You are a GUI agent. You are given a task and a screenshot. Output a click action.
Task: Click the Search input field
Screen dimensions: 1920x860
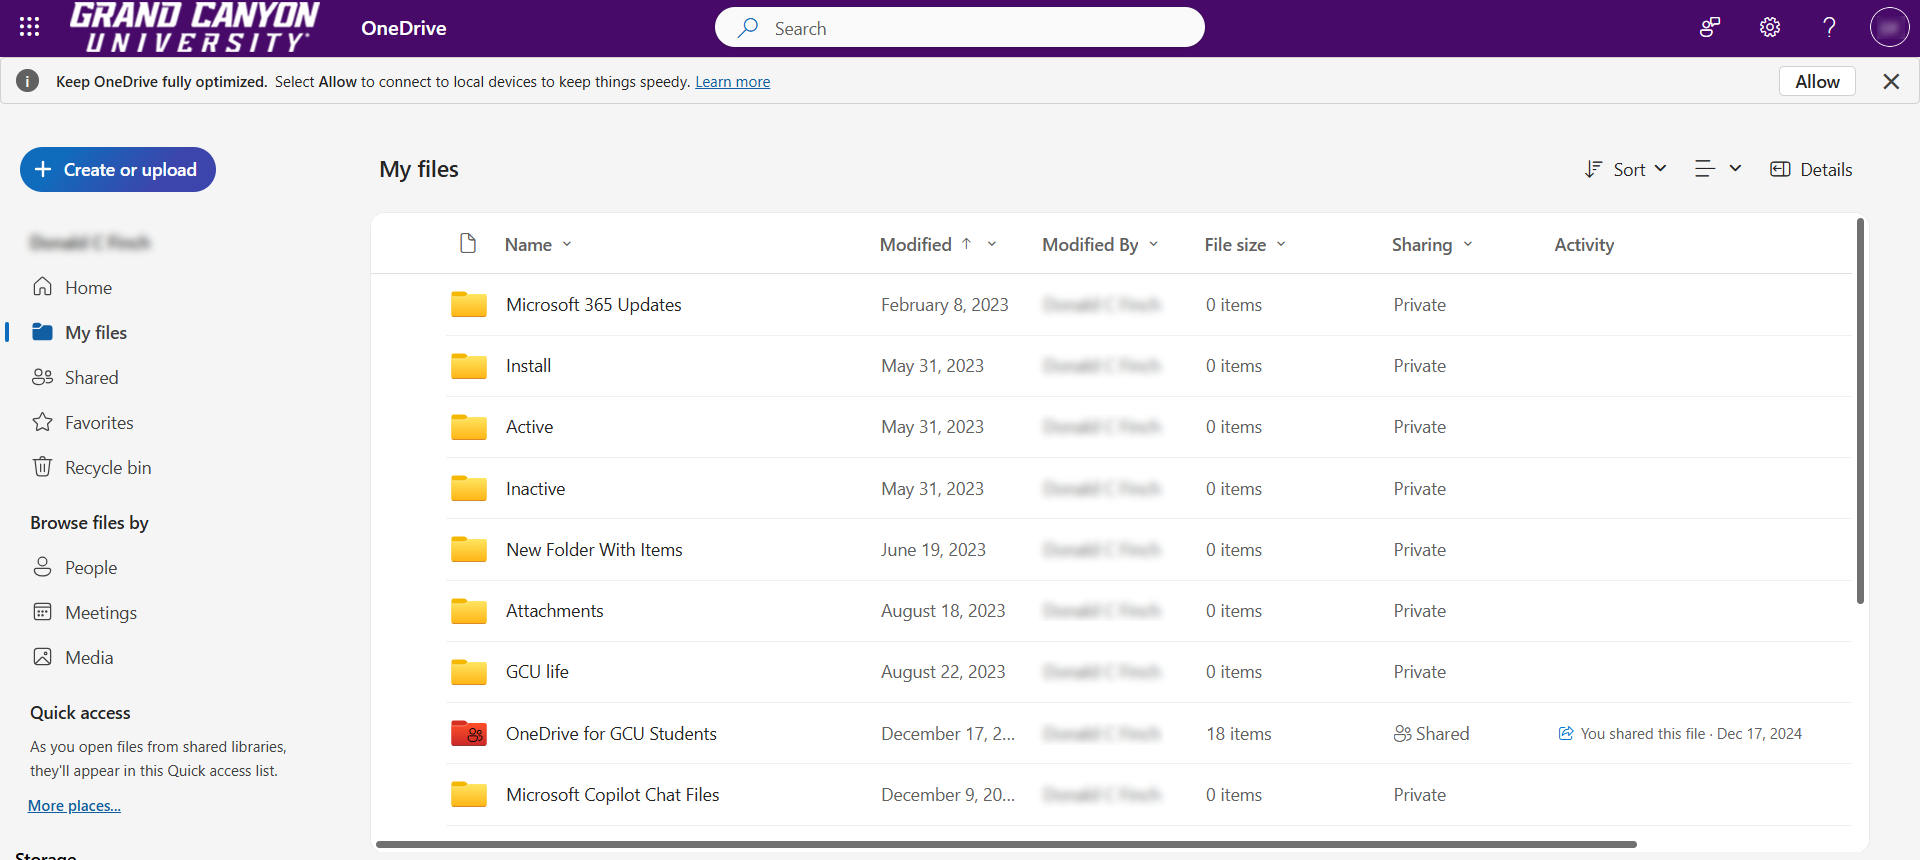(x=960, y=28)
